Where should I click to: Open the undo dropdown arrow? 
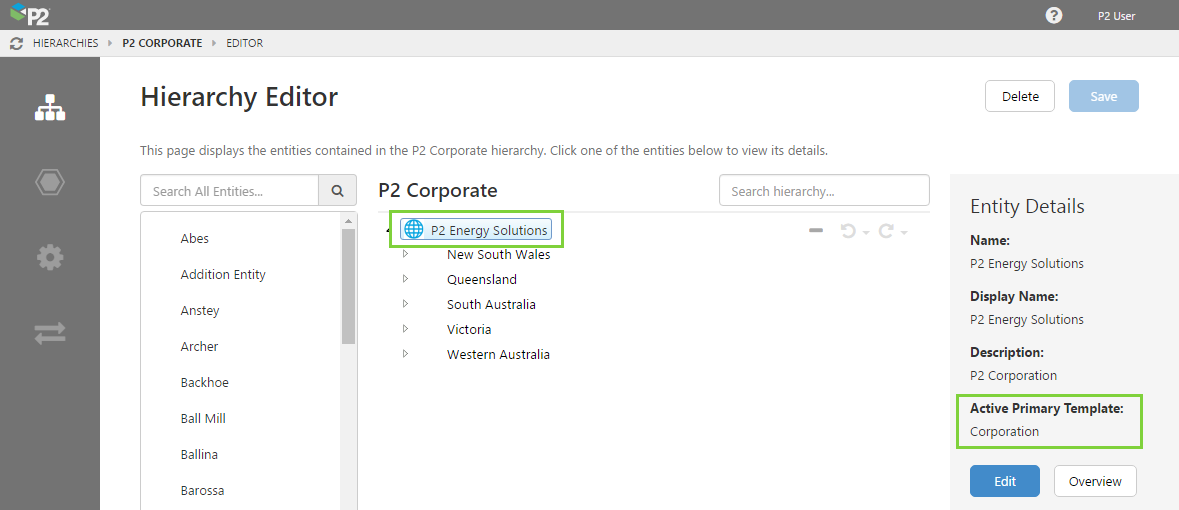pos(866,233)
